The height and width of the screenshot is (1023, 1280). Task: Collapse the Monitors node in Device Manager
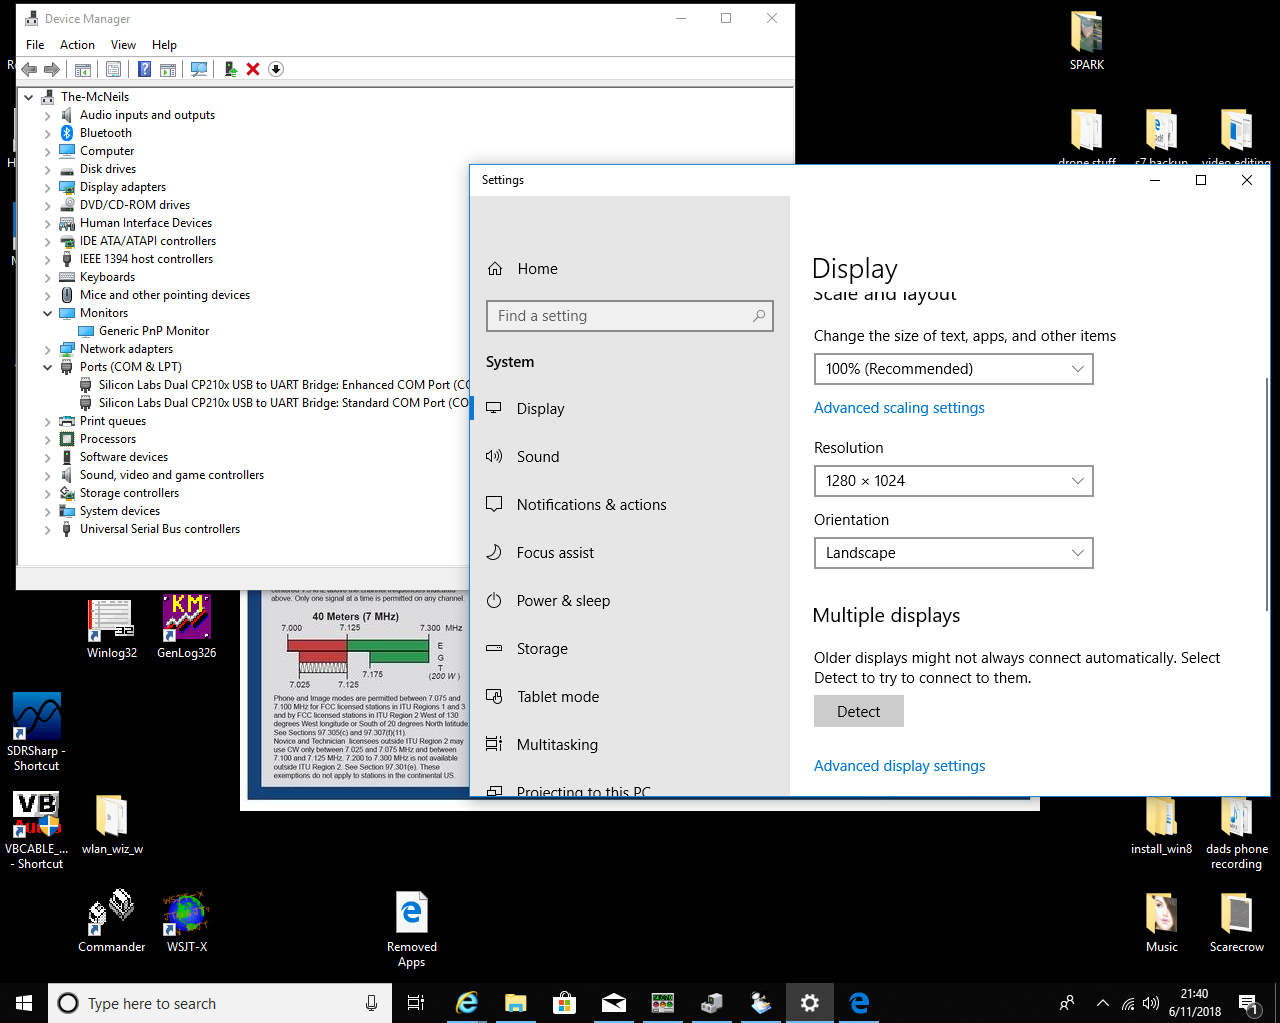click(x=47, y=313)
